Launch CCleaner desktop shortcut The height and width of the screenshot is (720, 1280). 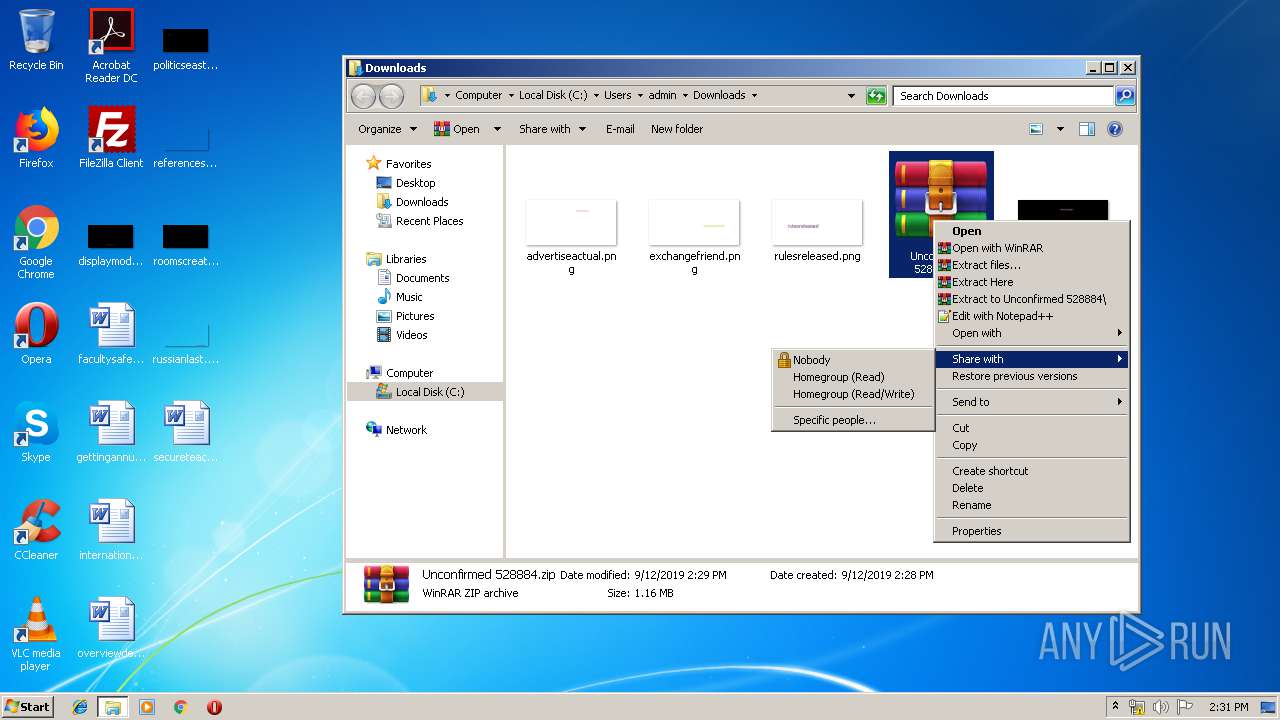(x=36, y=530)
